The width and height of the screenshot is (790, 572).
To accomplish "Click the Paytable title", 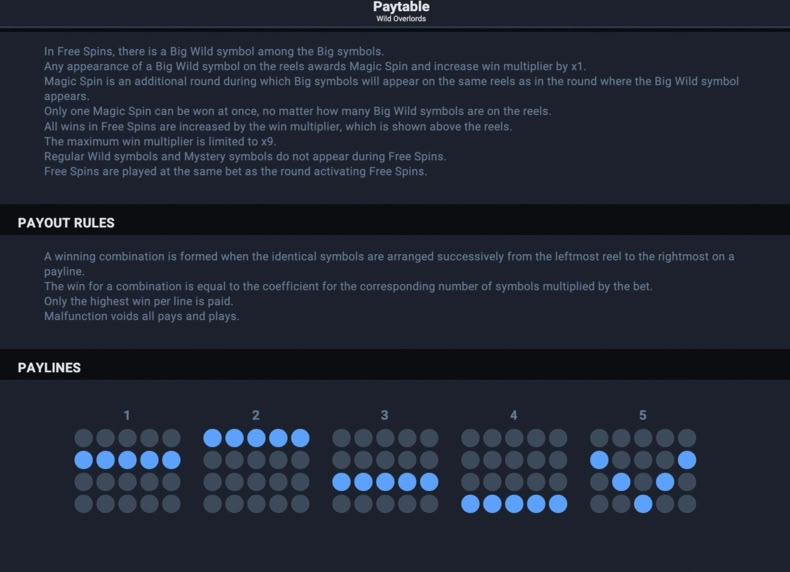I will pos(401,7).
